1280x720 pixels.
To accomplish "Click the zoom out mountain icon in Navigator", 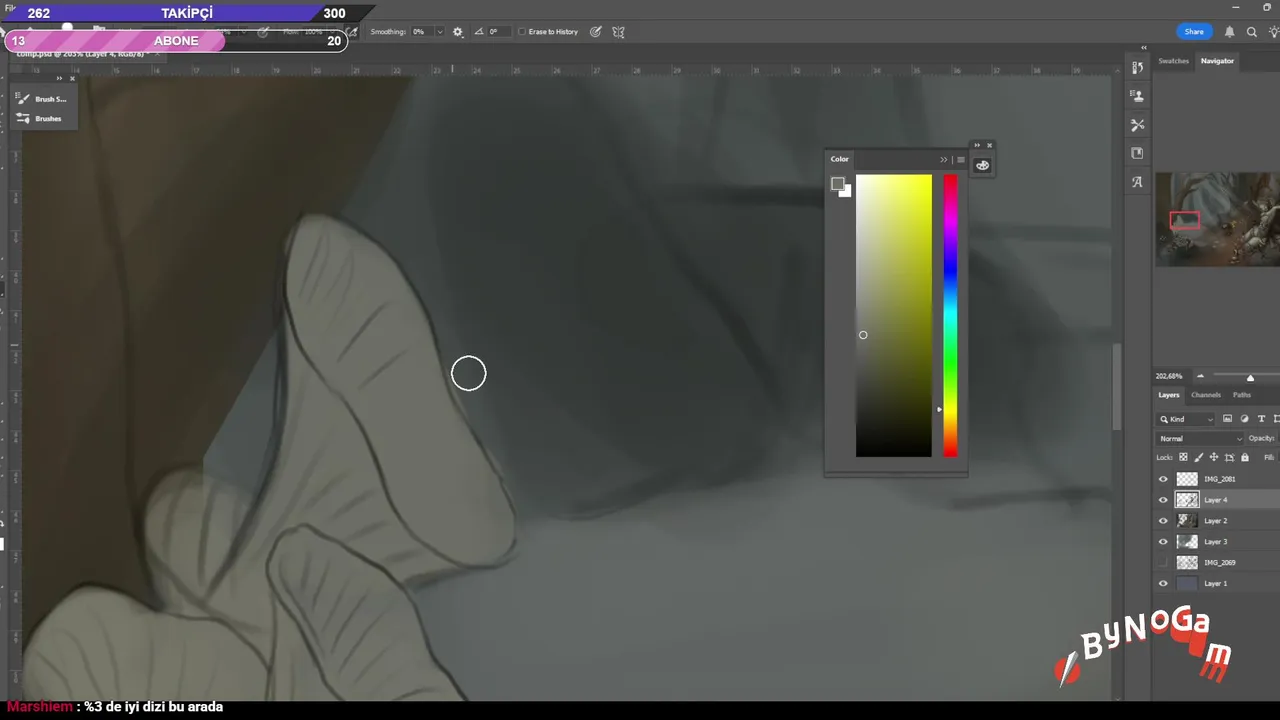I will [x=1201, y=376].
